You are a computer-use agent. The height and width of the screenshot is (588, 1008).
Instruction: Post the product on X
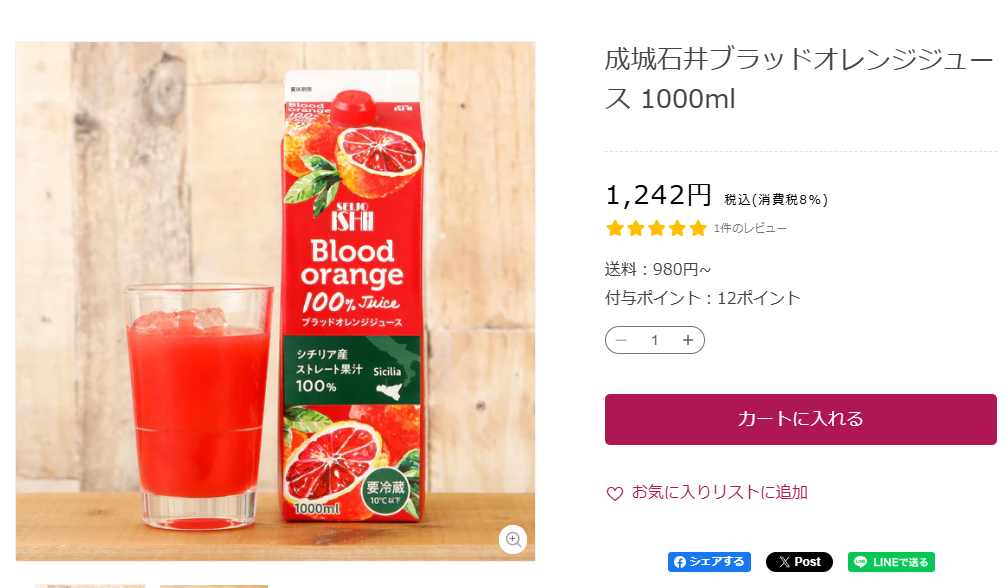coord(799,562)
